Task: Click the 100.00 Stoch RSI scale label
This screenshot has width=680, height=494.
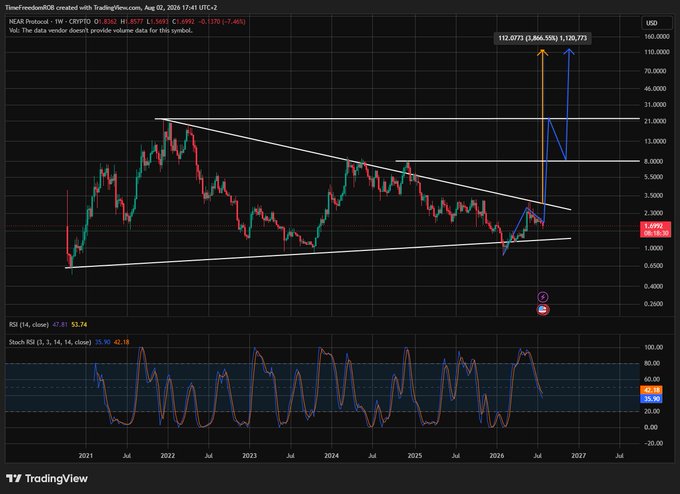Action: tap(654, 347)
